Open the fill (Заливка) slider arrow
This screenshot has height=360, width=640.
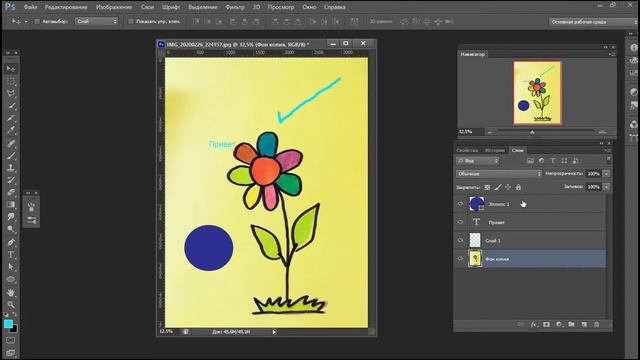(x=607, y=187)
